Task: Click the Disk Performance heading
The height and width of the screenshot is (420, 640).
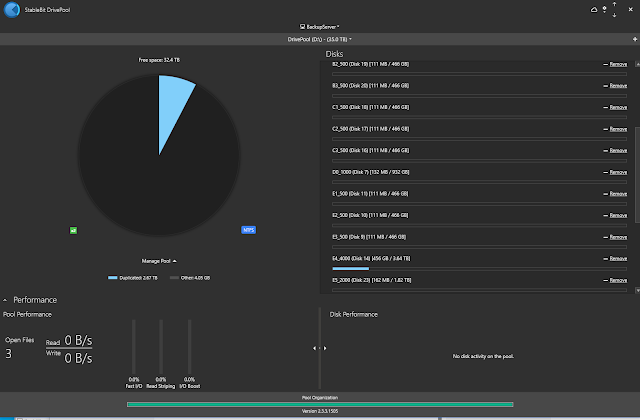Action: (353, 314)
